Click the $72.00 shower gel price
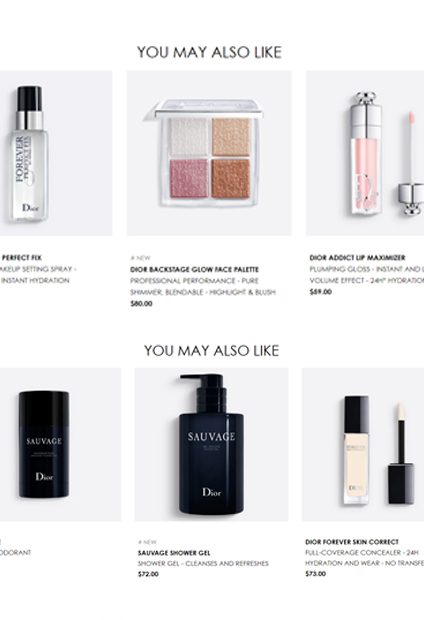 point(148,574)
